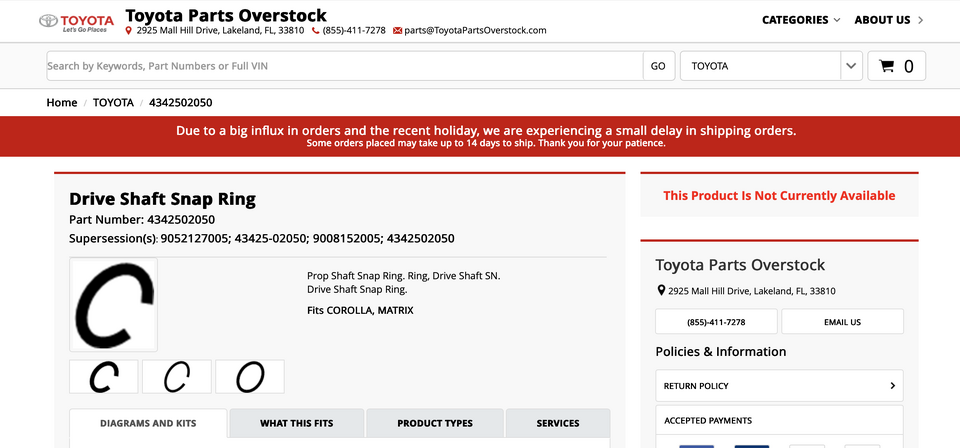Go to Home breadcrumb link
The height and width of the screenshot is (448, 960).
[62, 103]
